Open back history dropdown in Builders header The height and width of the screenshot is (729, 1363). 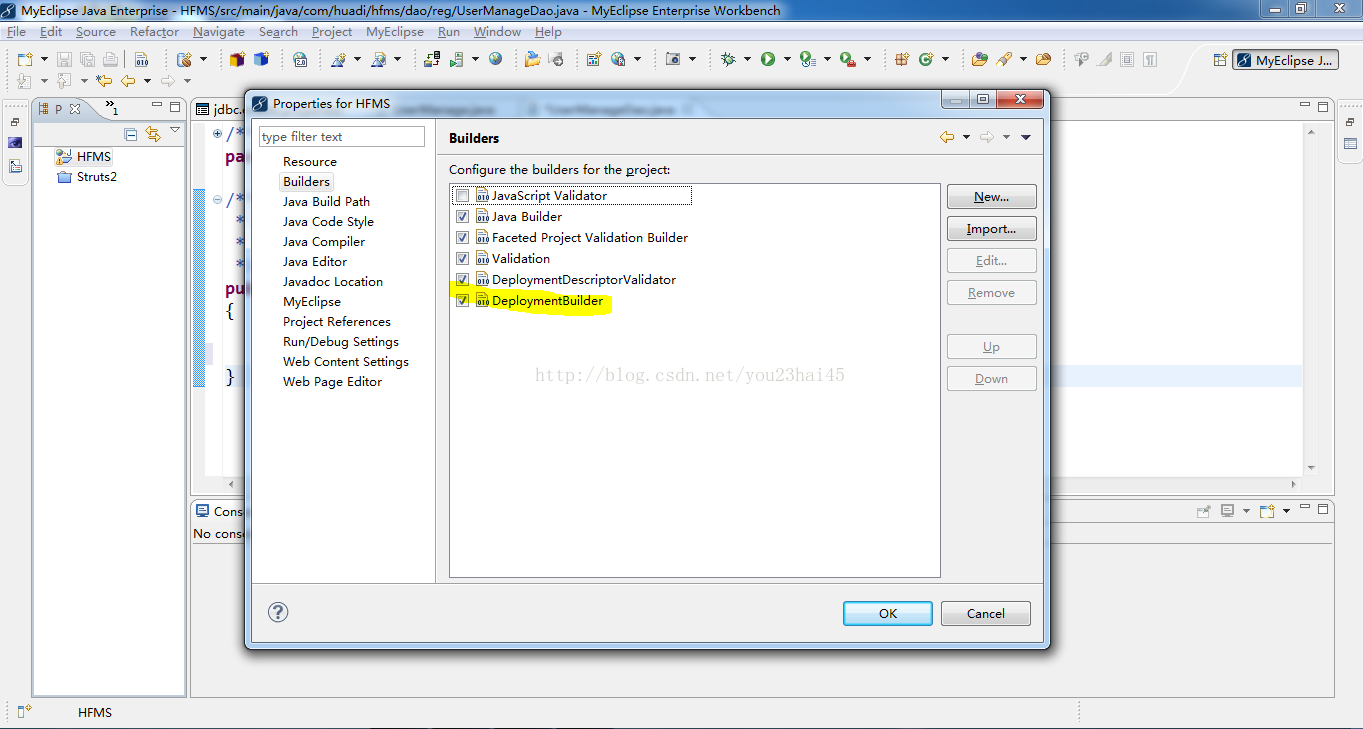[966, 137]
